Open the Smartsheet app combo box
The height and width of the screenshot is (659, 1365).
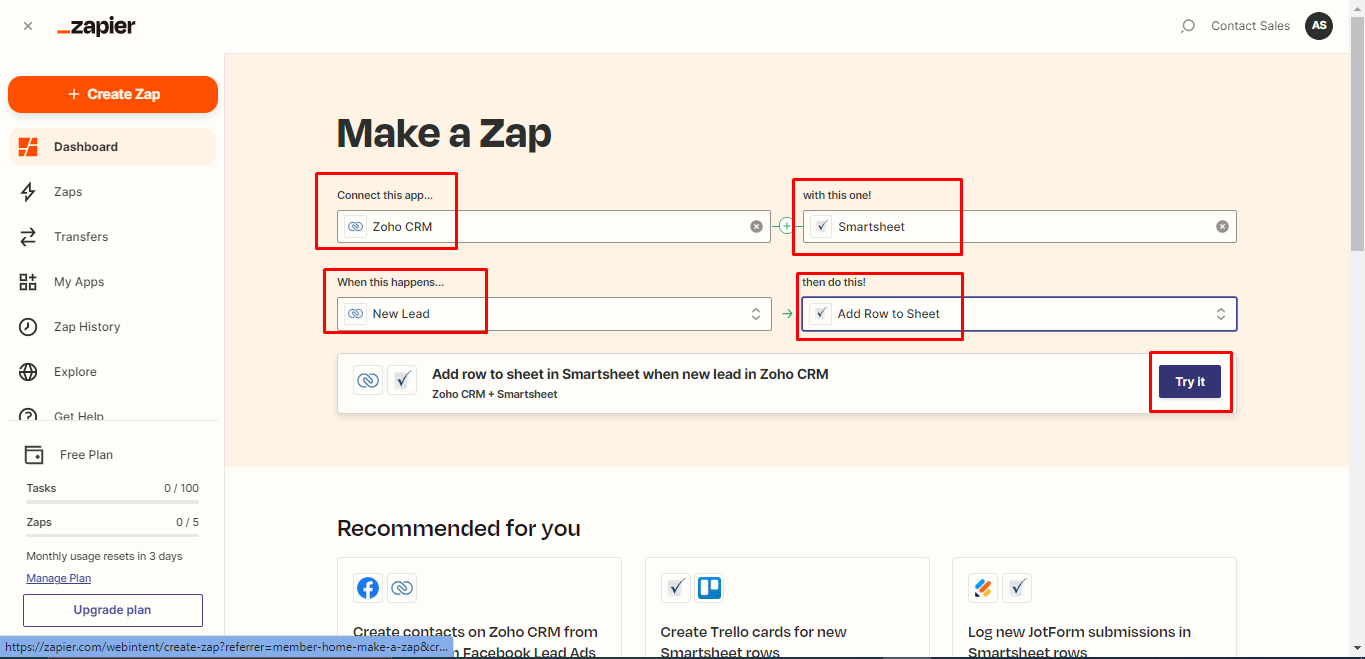point(1019,227)
